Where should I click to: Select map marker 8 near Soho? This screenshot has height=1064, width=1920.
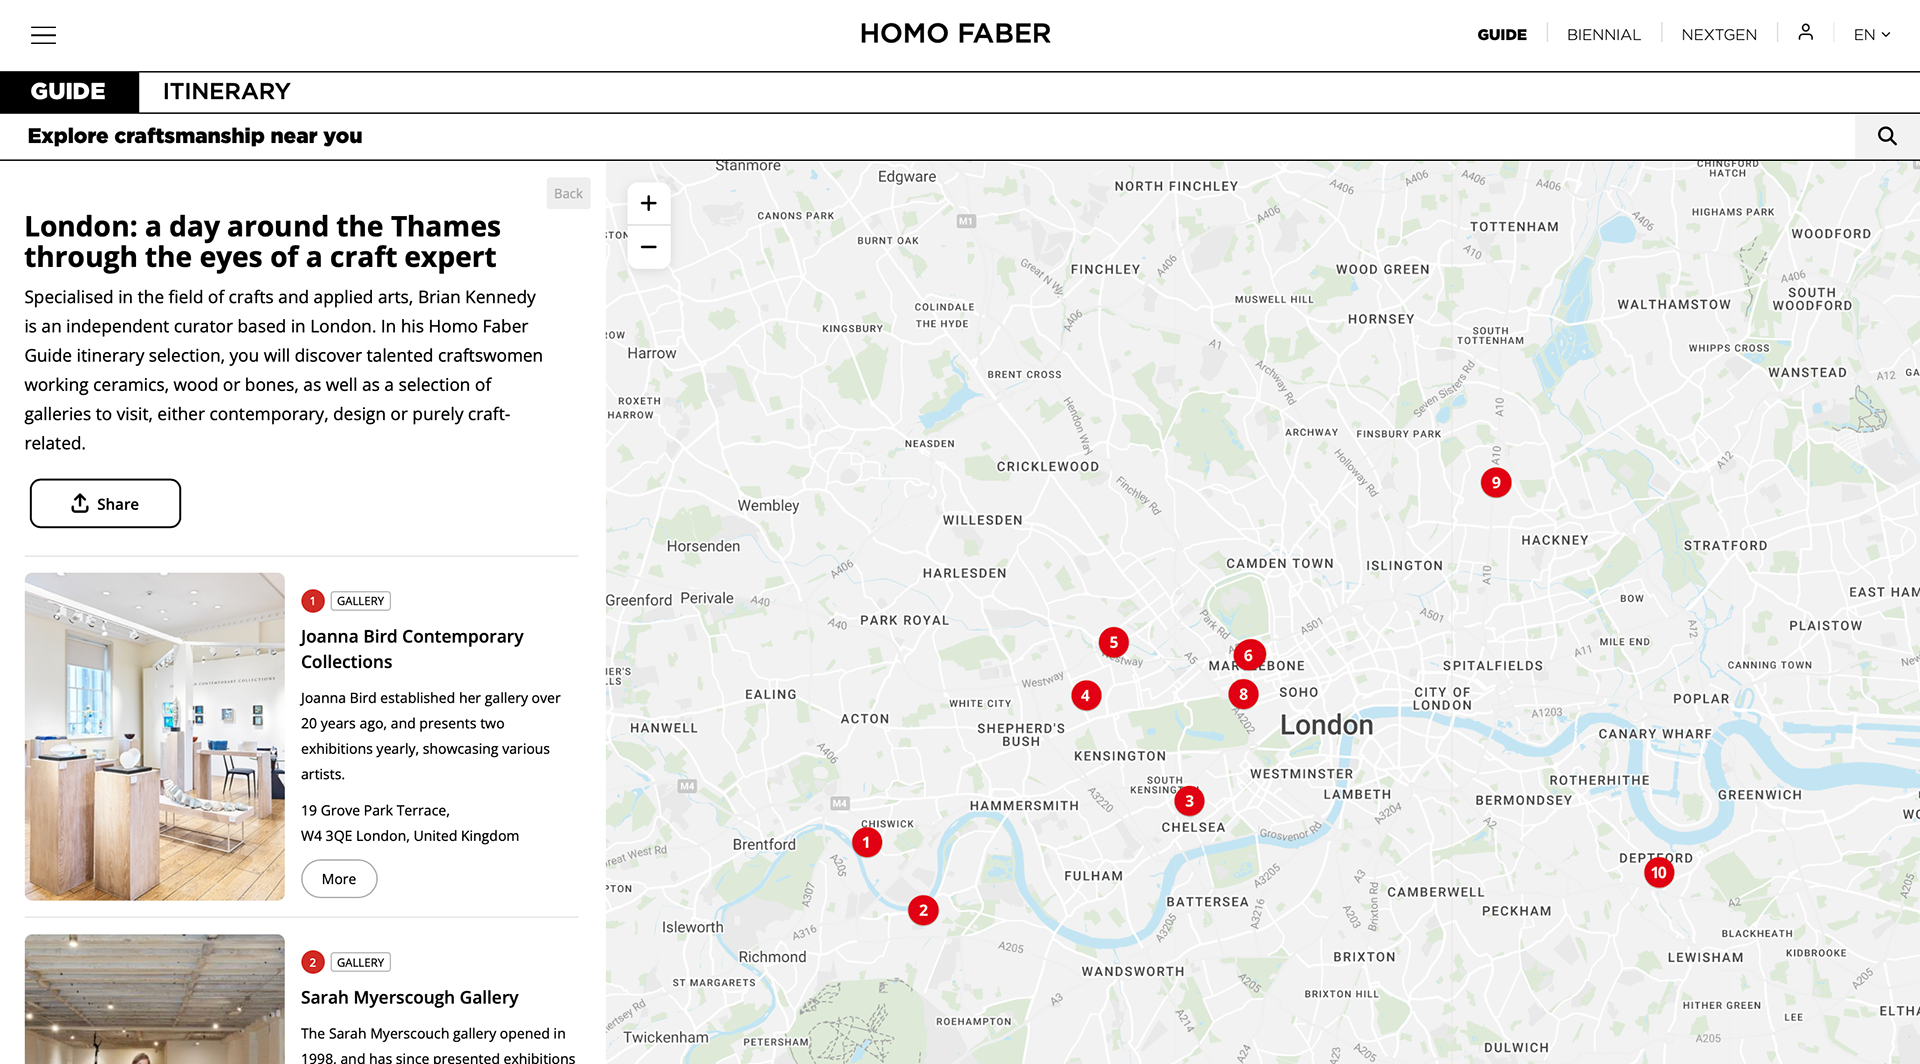(x=1243, y=694)
